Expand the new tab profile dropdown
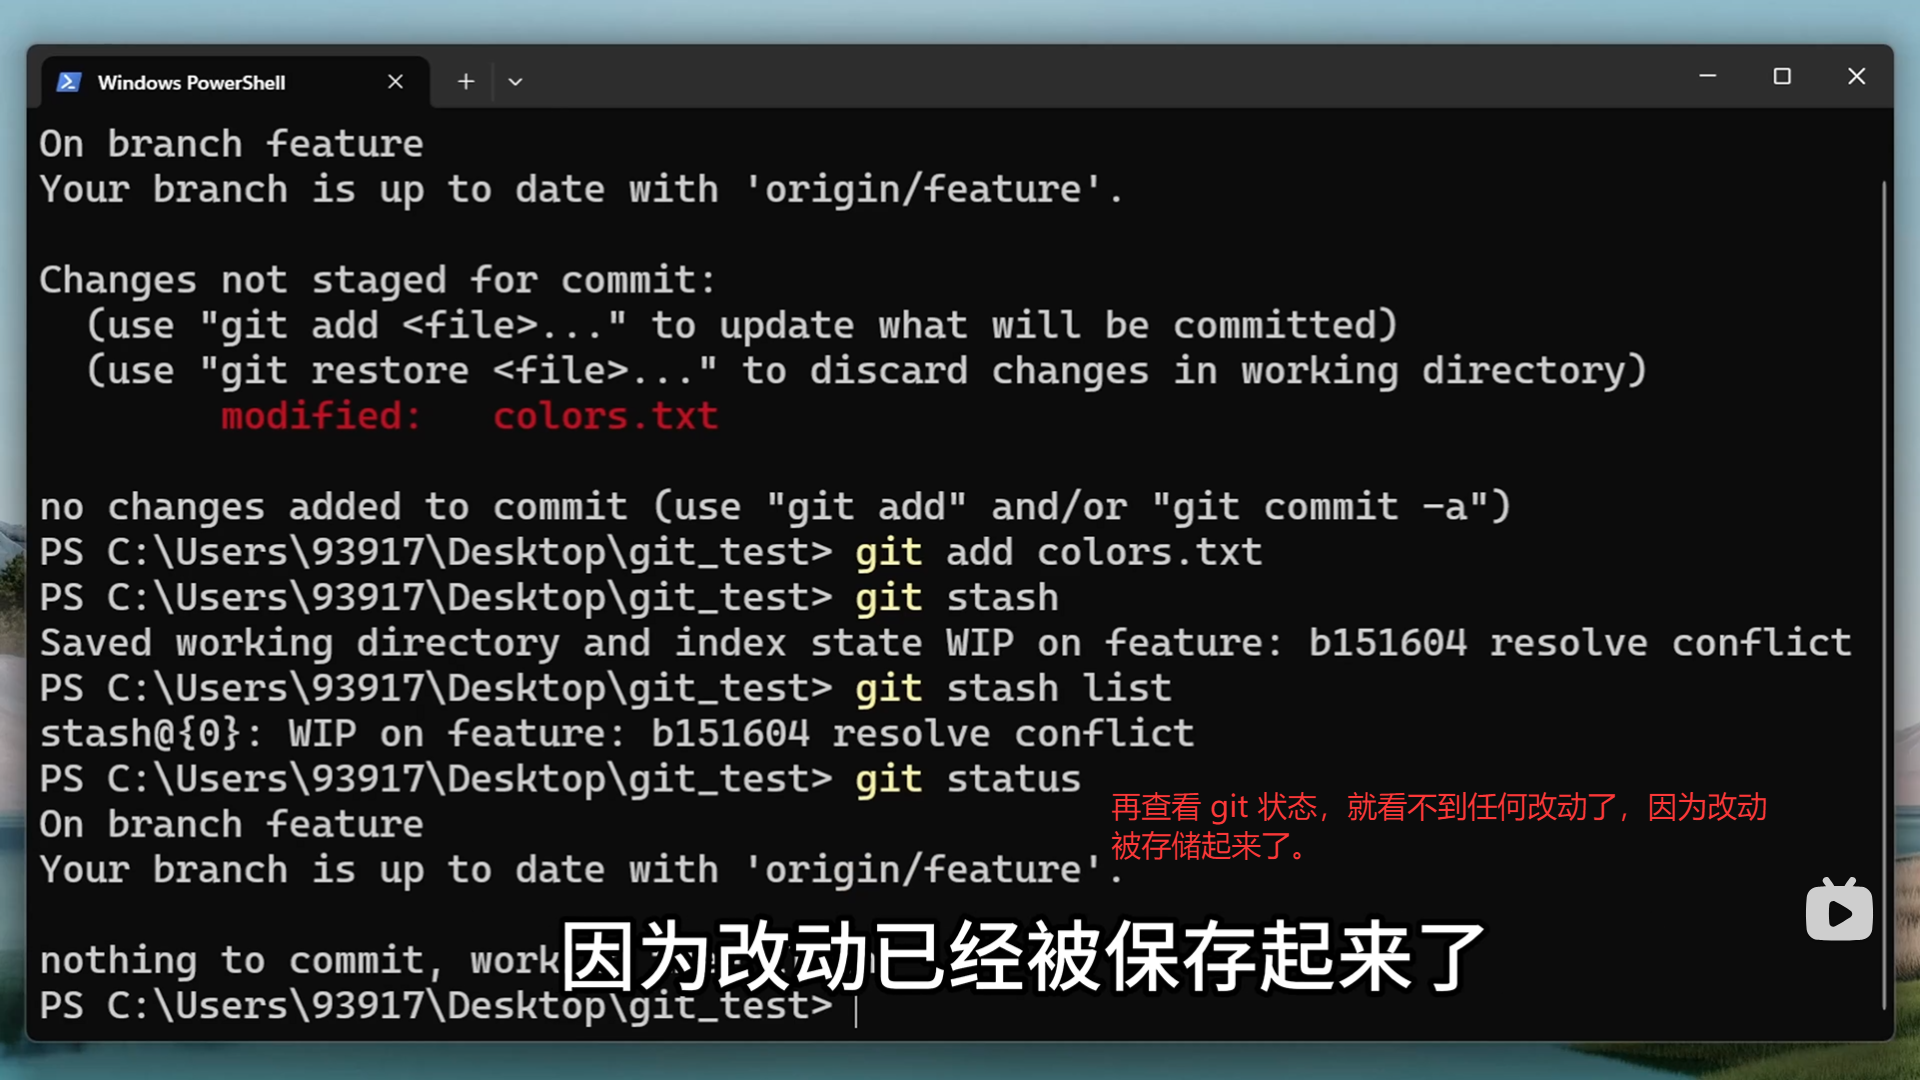The height and width of the screenshot is (1080, 1920). pos(515,82)
